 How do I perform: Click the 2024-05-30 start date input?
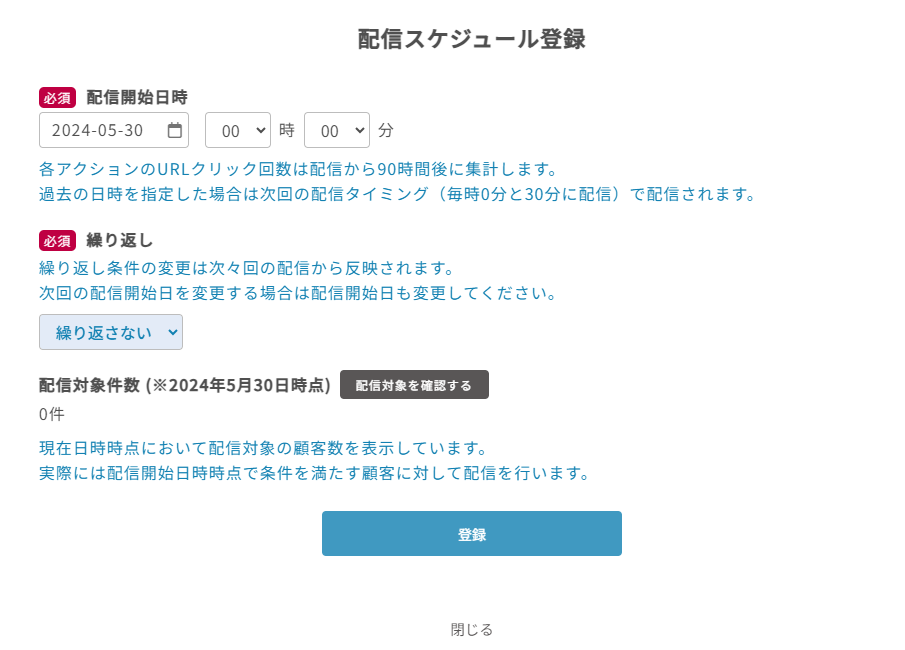[100, 130]
